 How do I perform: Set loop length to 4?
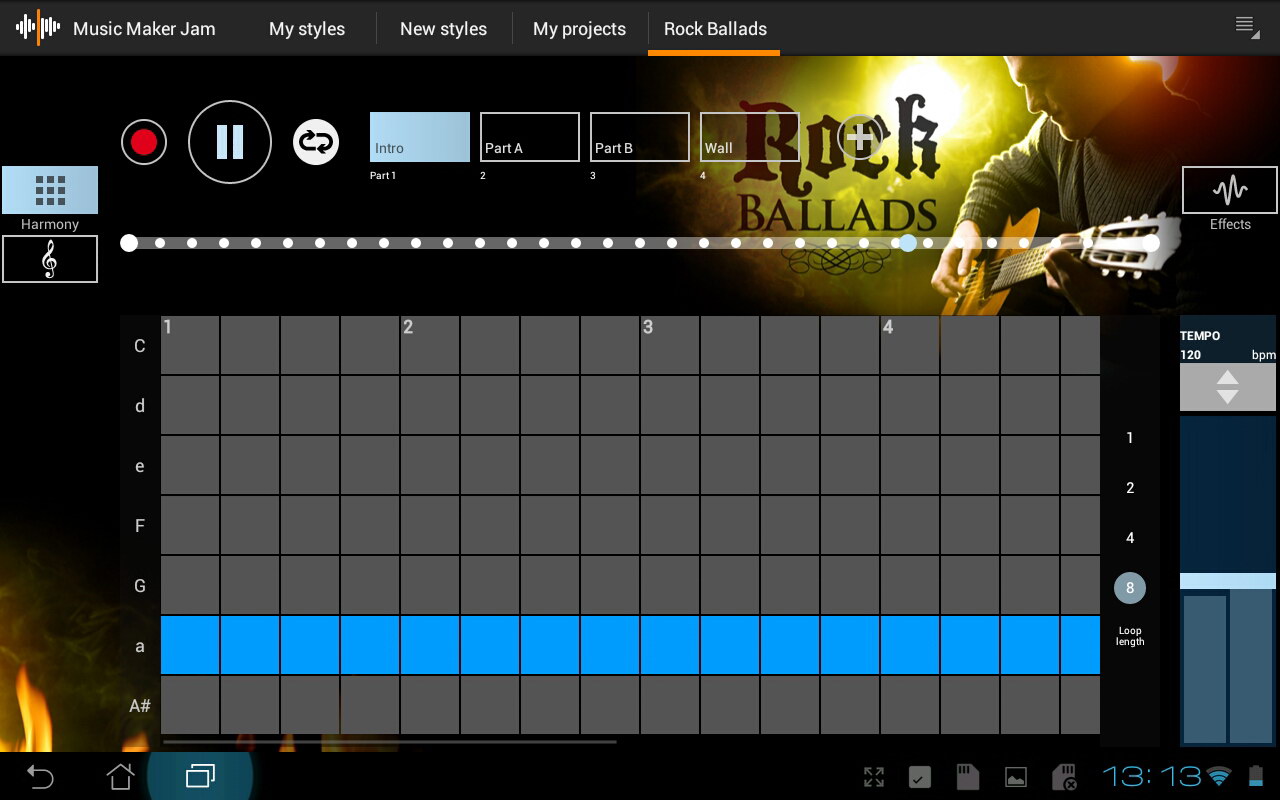tap(1130, 538)
